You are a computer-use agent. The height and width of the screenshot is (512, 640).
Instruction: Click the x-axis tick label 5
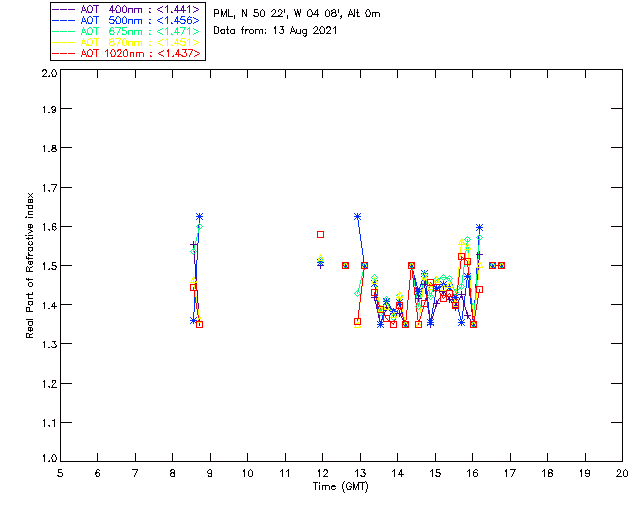[60, 473]
